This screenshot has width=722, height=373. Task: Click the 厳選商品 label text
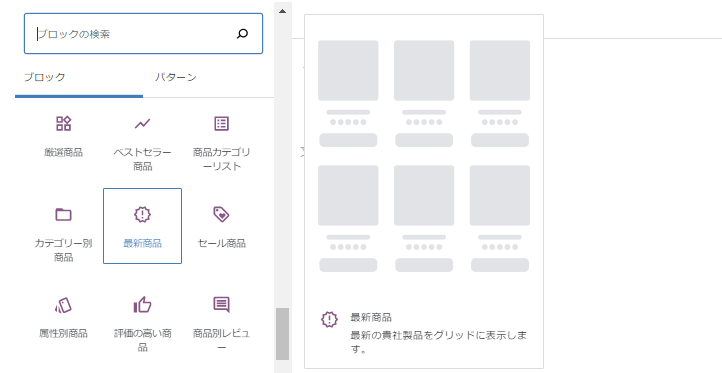64,152
